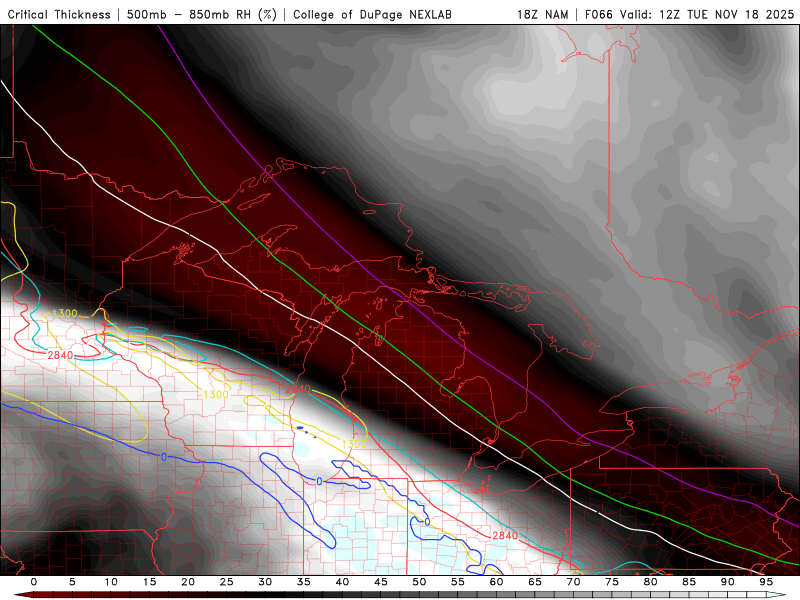
Task: Click the color bar's '20' tick label
Action: pos(188,582)
